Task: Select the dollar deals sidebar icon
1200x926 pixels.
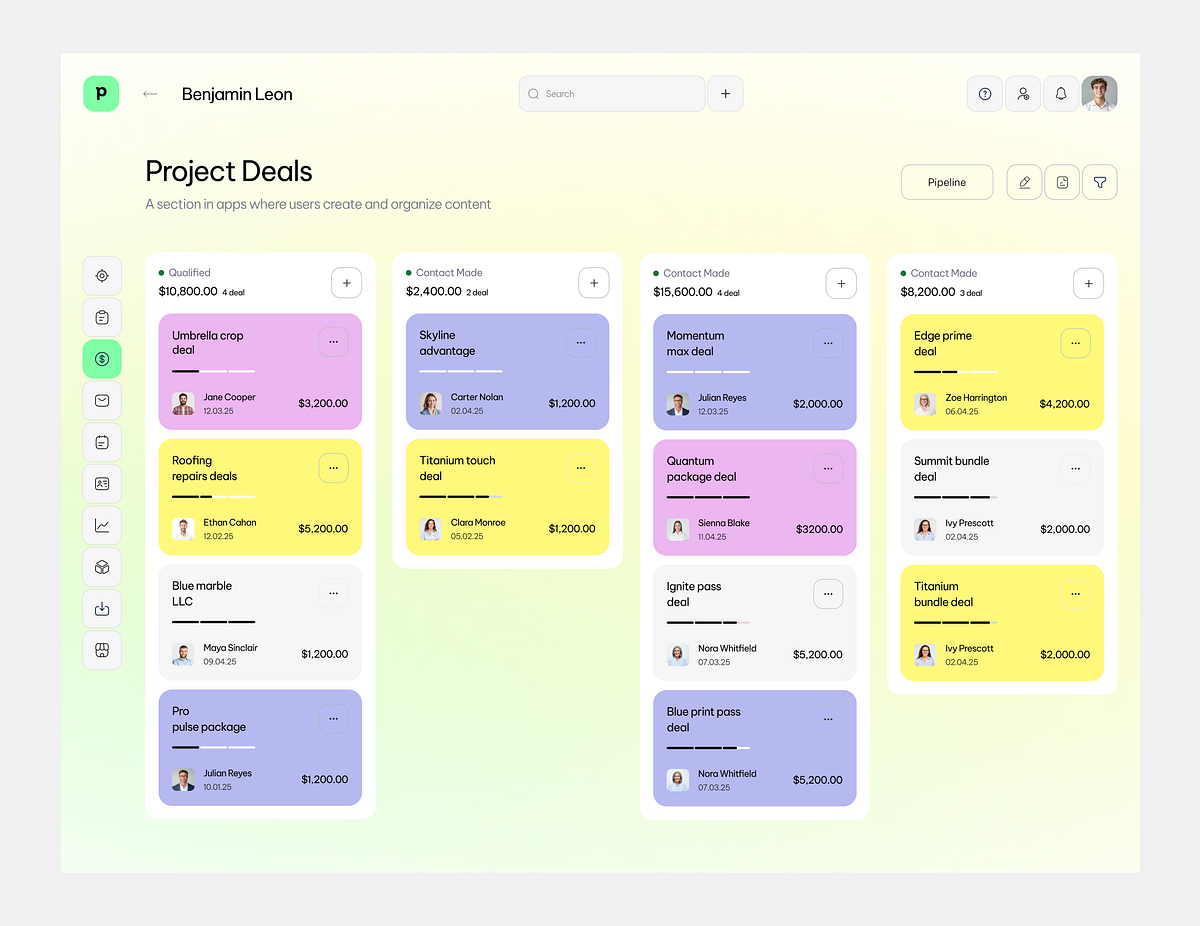Action: [x=102, y=359]
